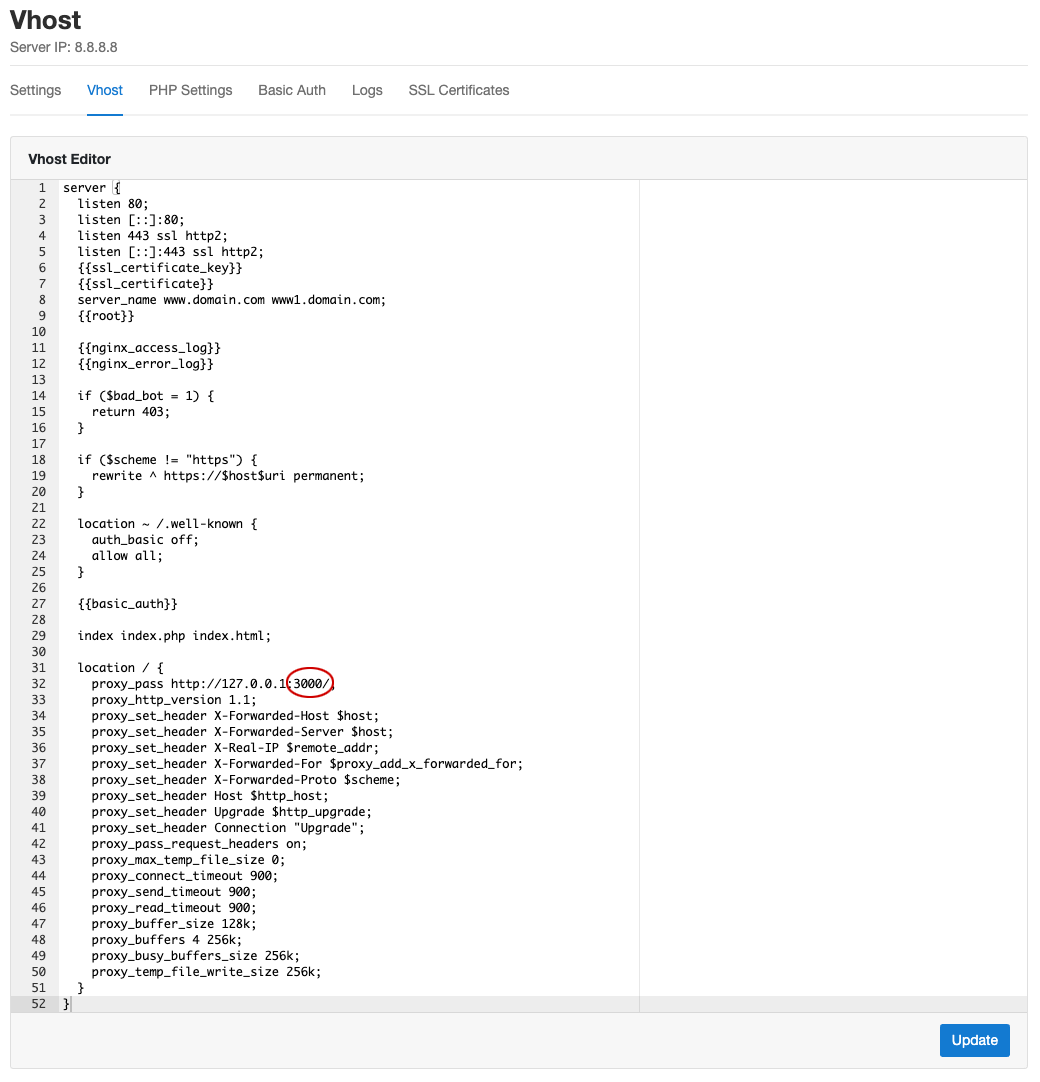Click the 'Vhost Editor' panel heading
This screenshot has height=1082, width=1040.
coord(70,159)
